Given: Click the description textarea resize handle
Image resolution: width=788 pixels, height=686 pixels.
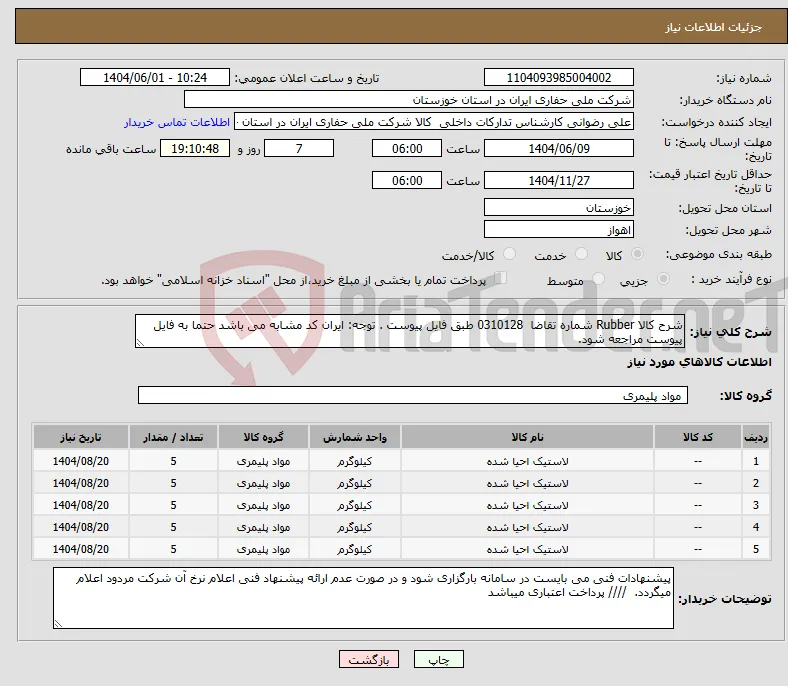Looking at the screenshot, I should point(140,343).
